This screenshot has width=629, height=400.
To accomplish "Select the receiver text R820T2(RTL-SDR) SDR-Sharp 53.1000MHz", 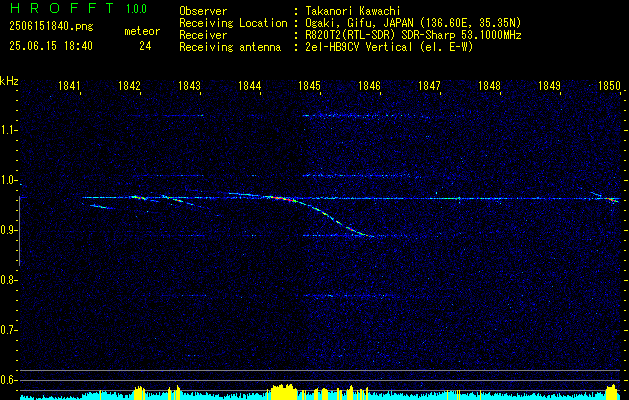I will pos(413,35).
